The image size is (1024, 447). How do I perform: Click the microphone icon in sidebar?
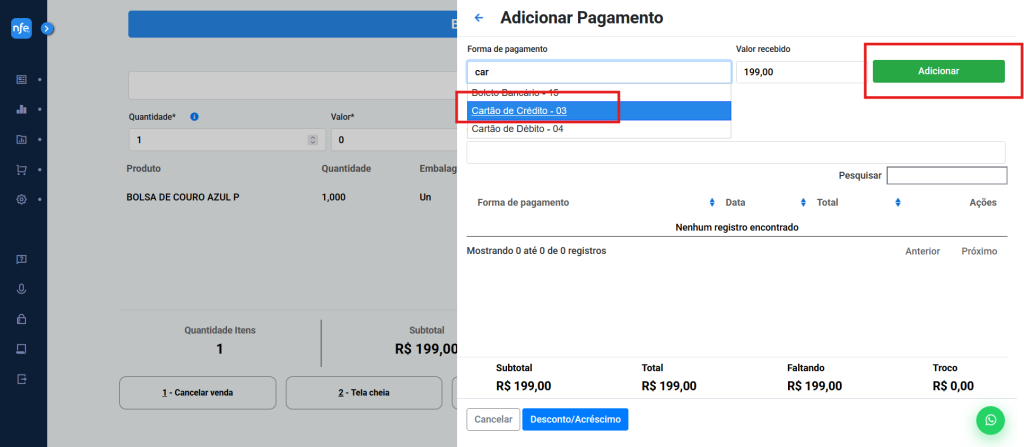pos(21,289)
